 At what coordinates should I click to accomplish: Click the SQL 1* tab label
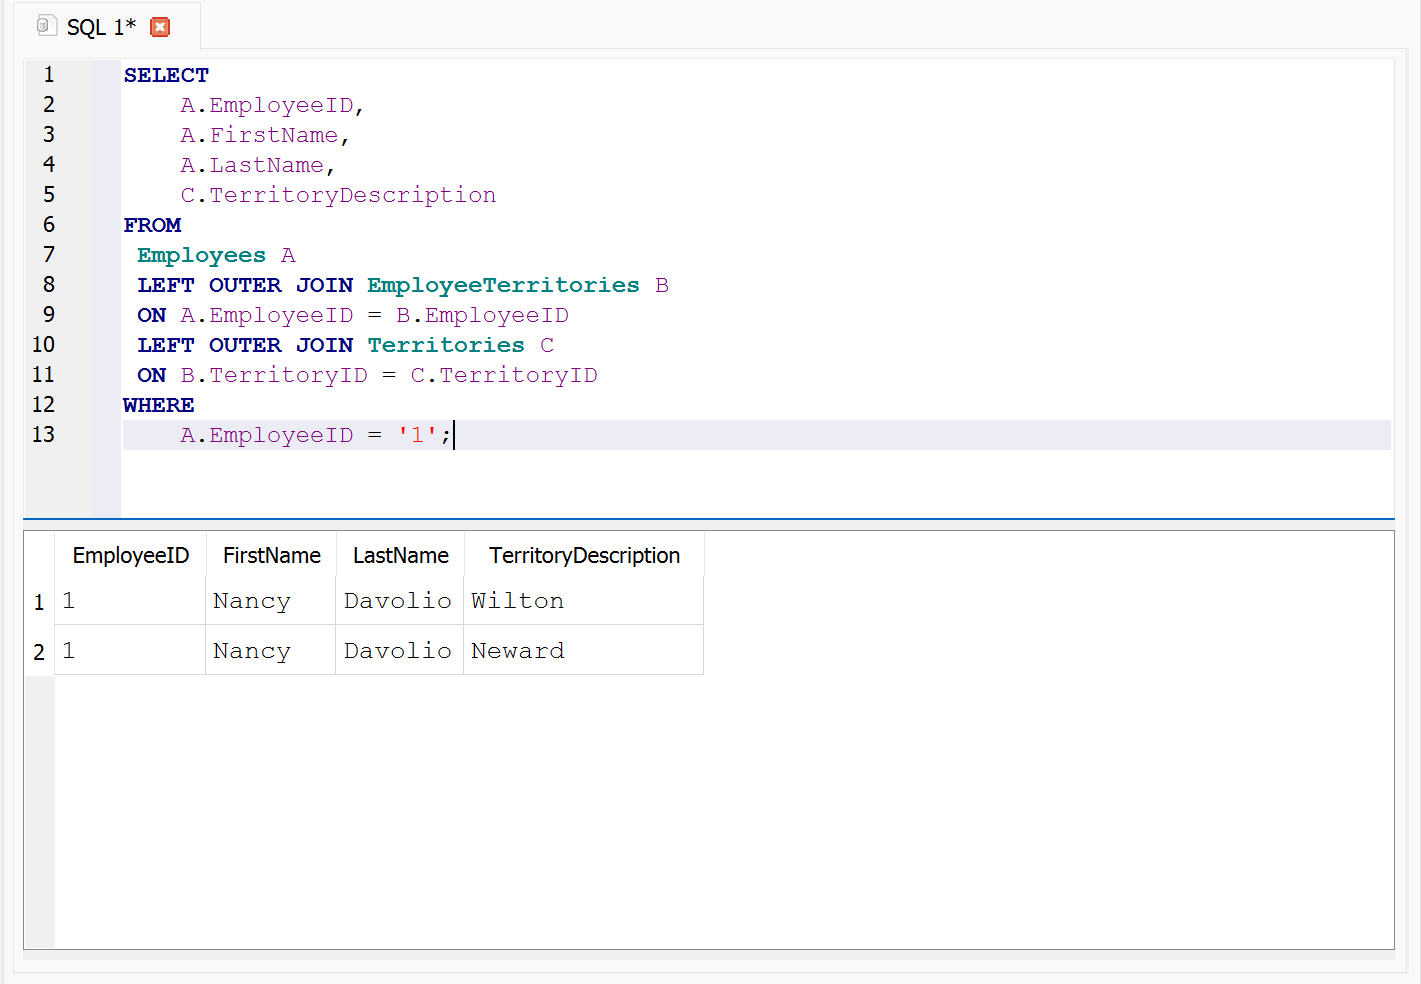(x=100, y=27)
